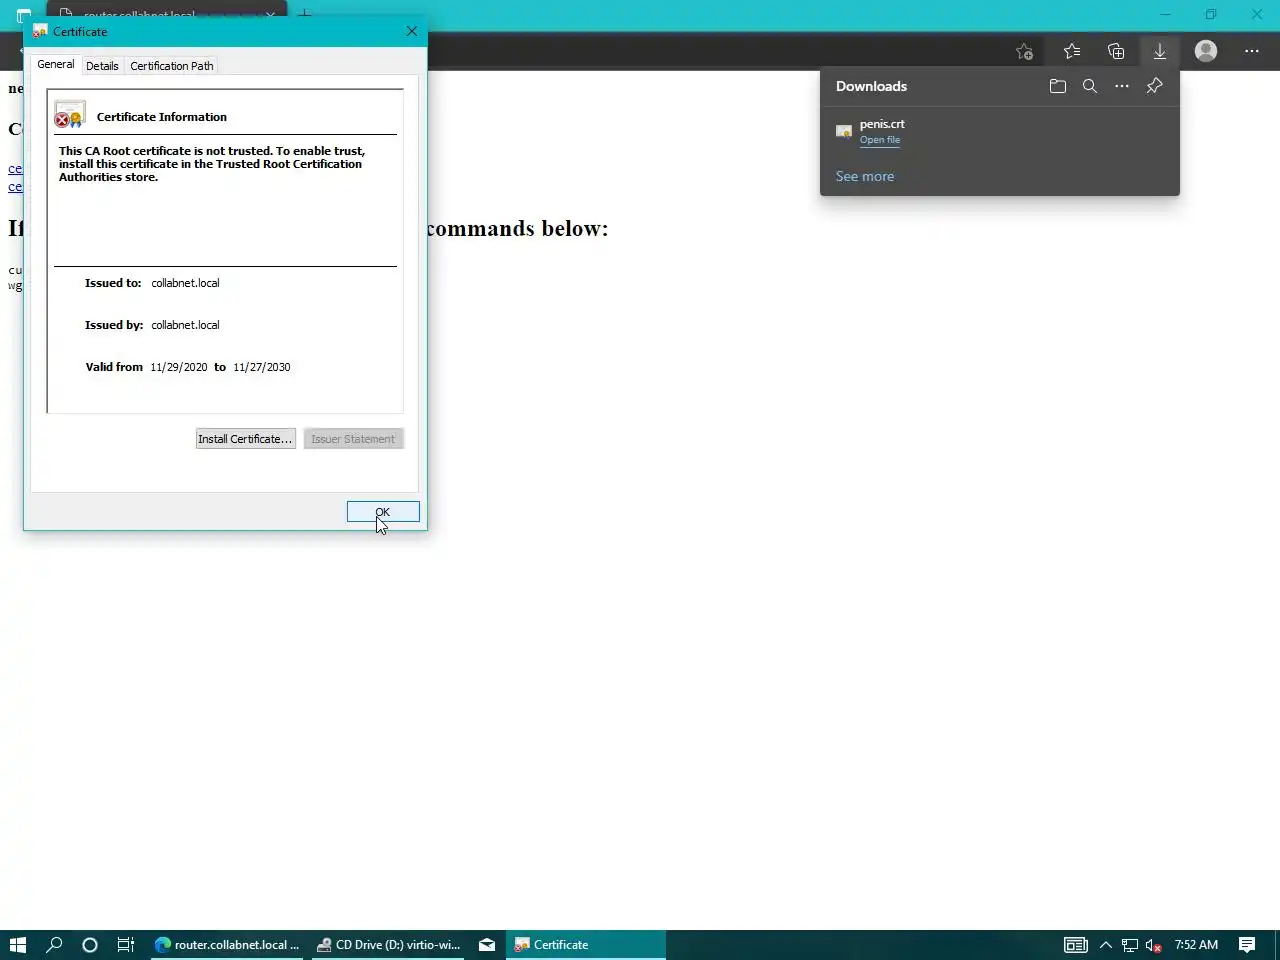The width and height of the screenshot is (1280, 960).
Task: Click the Edge tab actions menu icon
Action: 22,16
